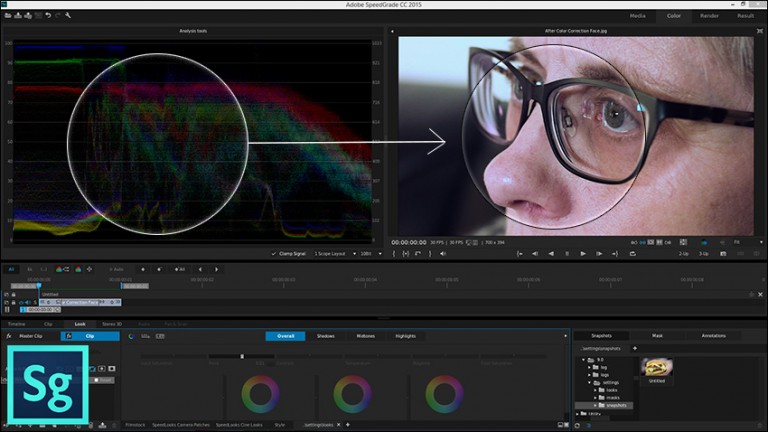The height and width of the screenshot is (432, 768).
Task: Select the 2-Up view button
Action: point(683,254)
